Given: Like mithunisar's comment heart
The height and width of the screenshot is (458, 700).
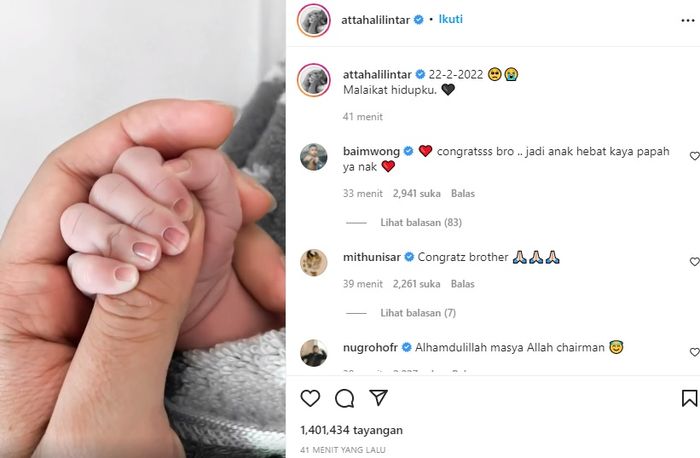Looking at the screenshot, I should pyautogui.click(x=695, y=262).
